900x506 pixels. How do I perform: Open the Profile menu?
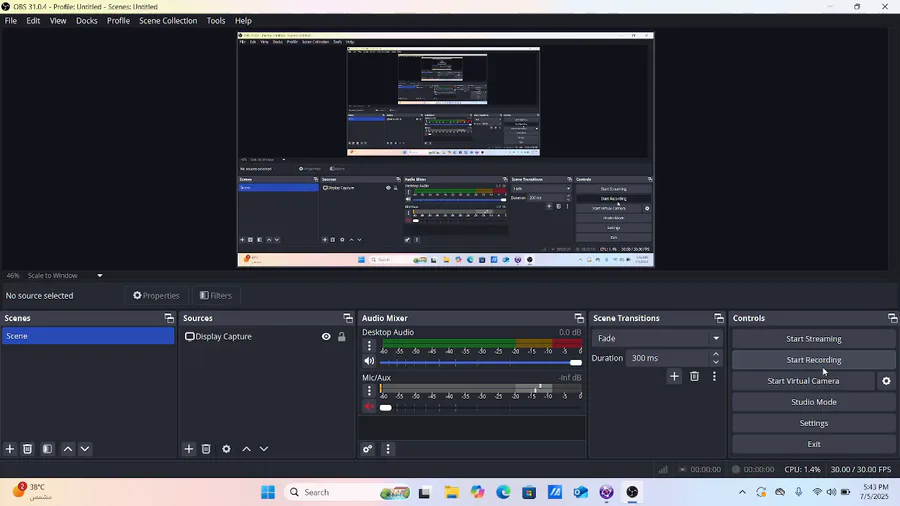pyautogui.click(x=118, y=21)
